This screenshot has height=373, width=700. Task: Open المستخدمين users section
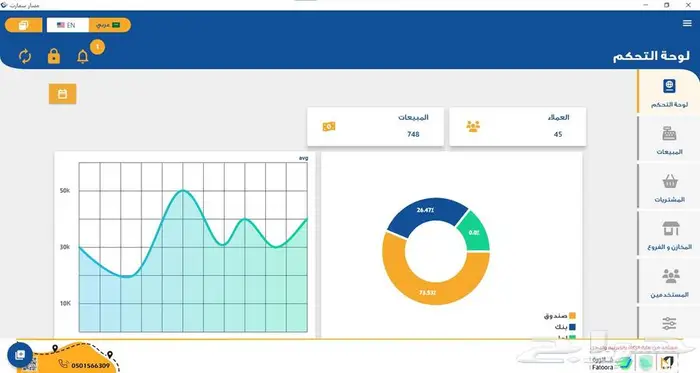tap(669, 283)
